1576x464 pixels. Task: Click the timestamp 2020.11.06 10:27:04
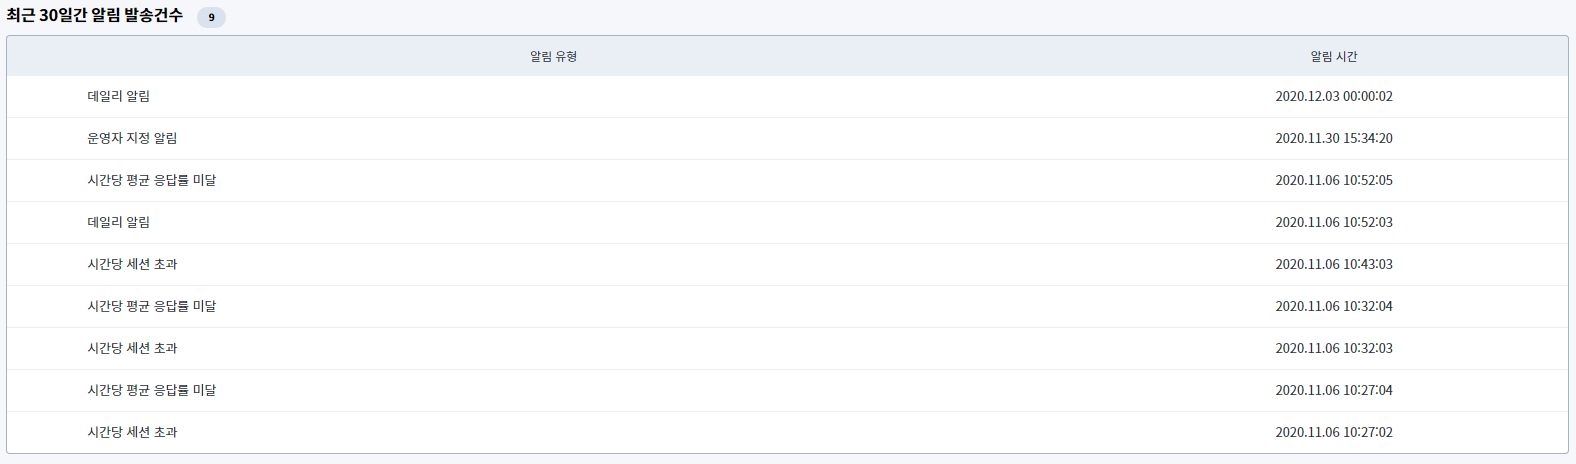coord(1334,391)
